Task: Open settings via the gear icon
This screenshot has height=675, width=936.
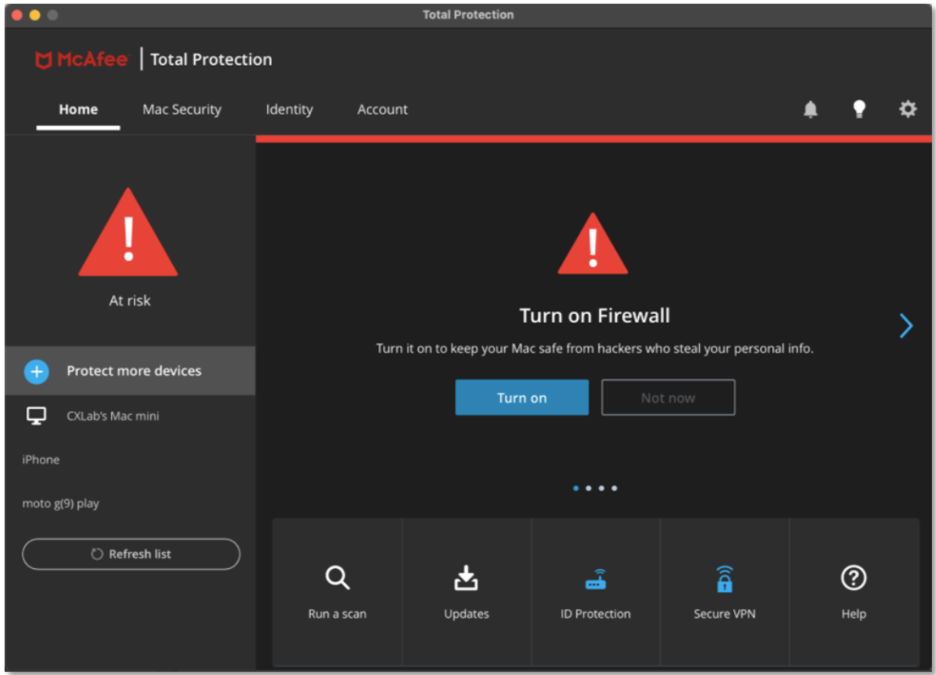Action: (907, 109)
